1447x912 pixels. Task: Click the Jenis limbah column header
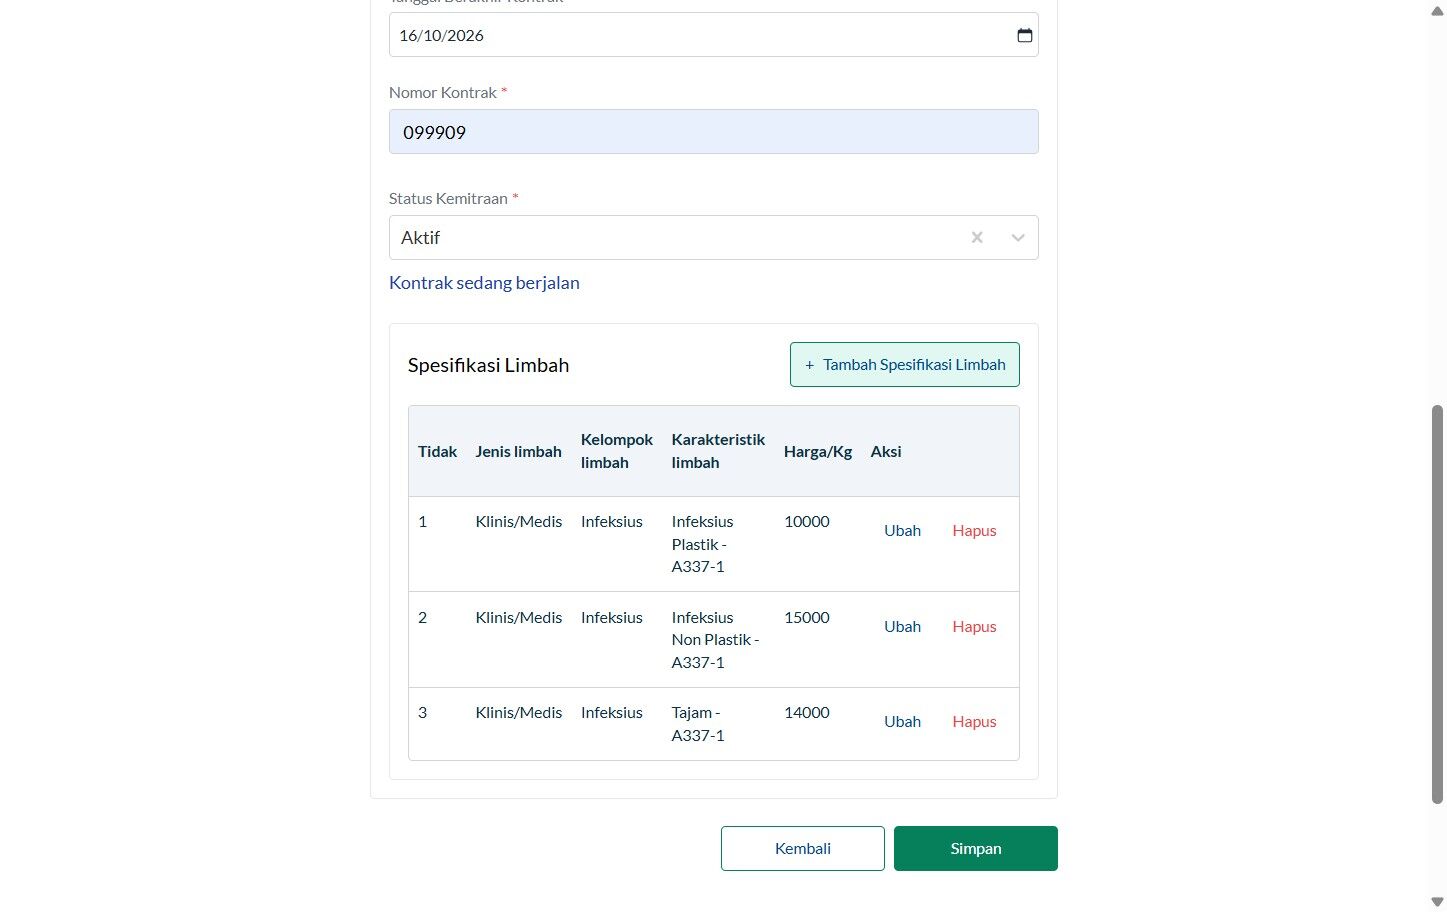coord(518,452)
